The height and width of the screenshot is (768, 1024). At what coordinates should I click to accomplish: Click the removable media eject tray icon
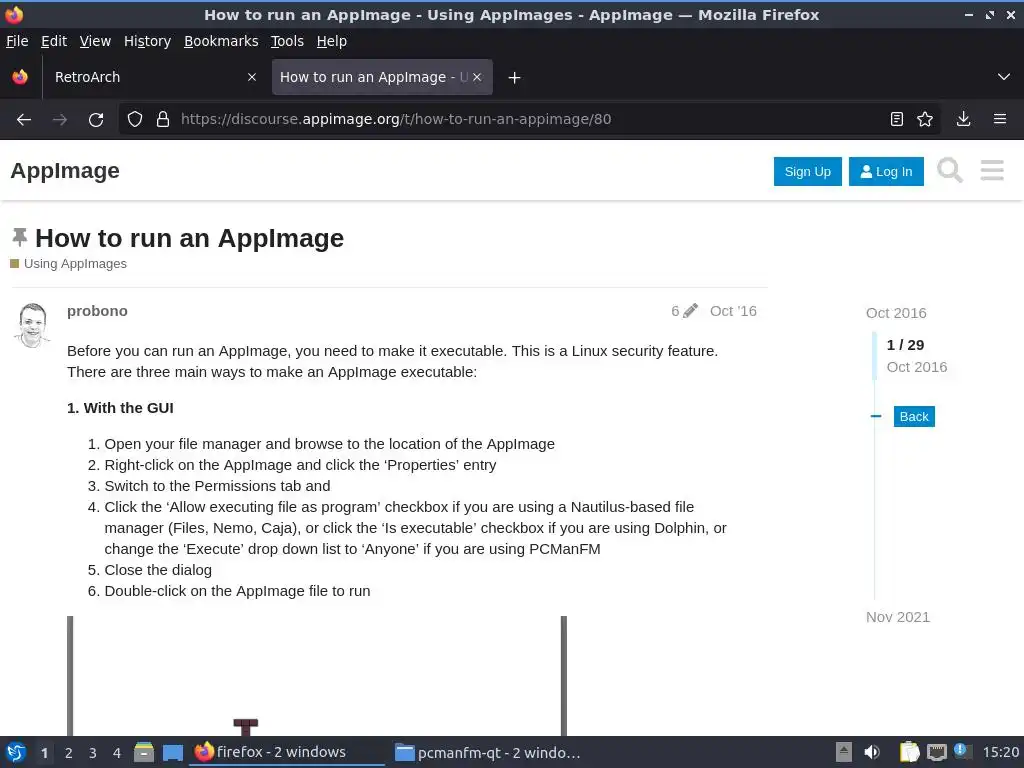click(x=844, y=752)
